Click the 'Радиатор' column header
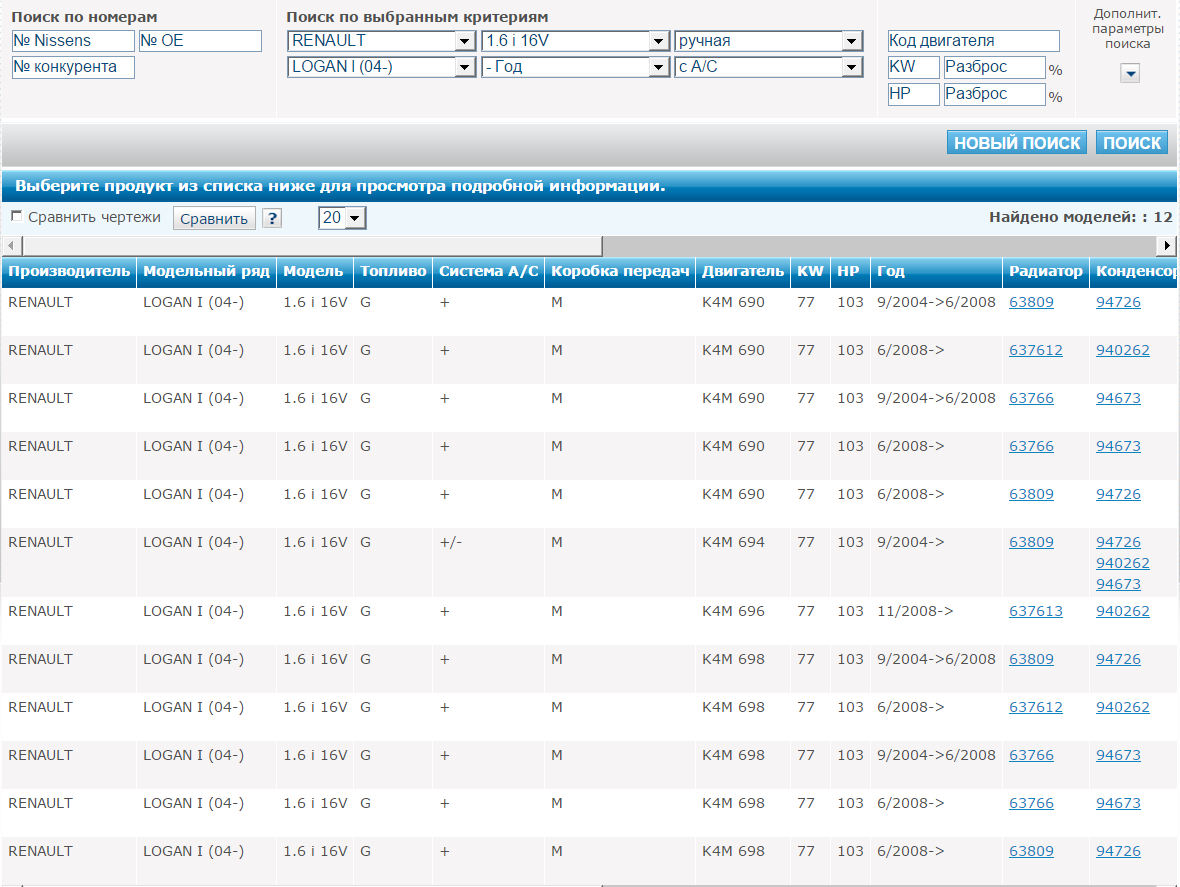This screenshot has width=1180, height=887. coord(1046,272)
